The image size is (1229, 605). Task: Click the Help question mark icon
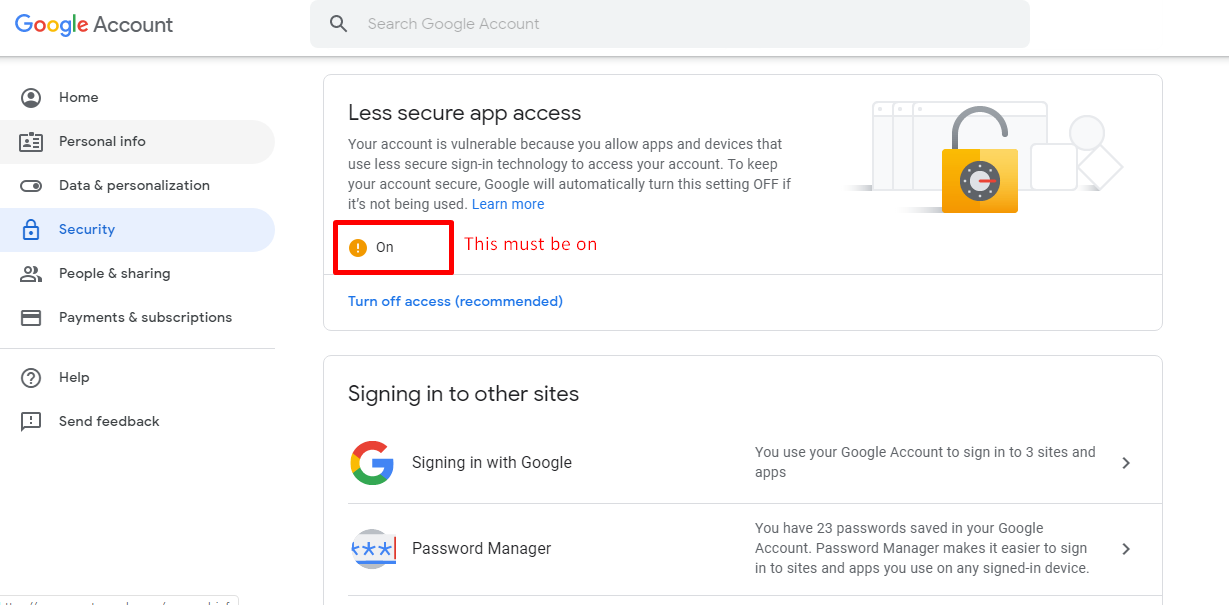click(x=31, y=378)
